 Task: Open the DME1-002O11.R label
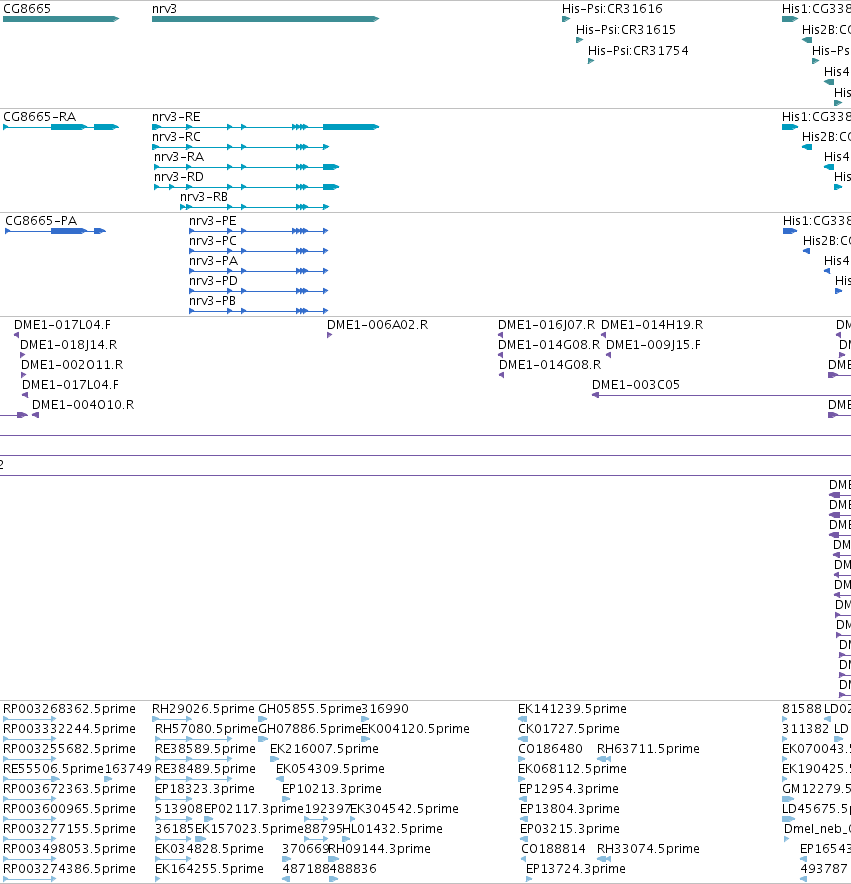[x=72, y=365]
